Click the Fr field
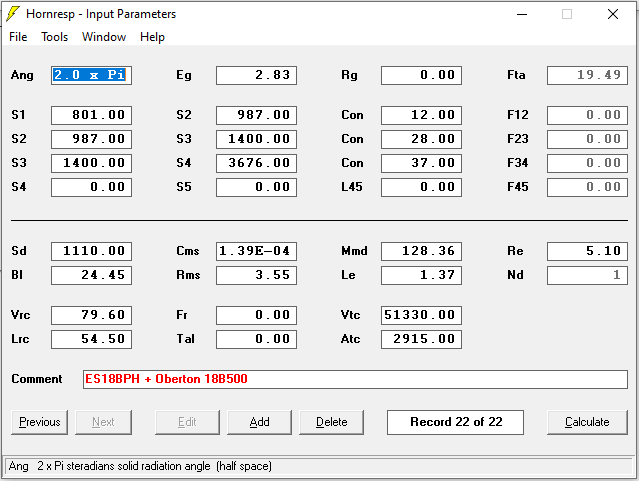Screen dimensions: 639x481 [256, 316]
